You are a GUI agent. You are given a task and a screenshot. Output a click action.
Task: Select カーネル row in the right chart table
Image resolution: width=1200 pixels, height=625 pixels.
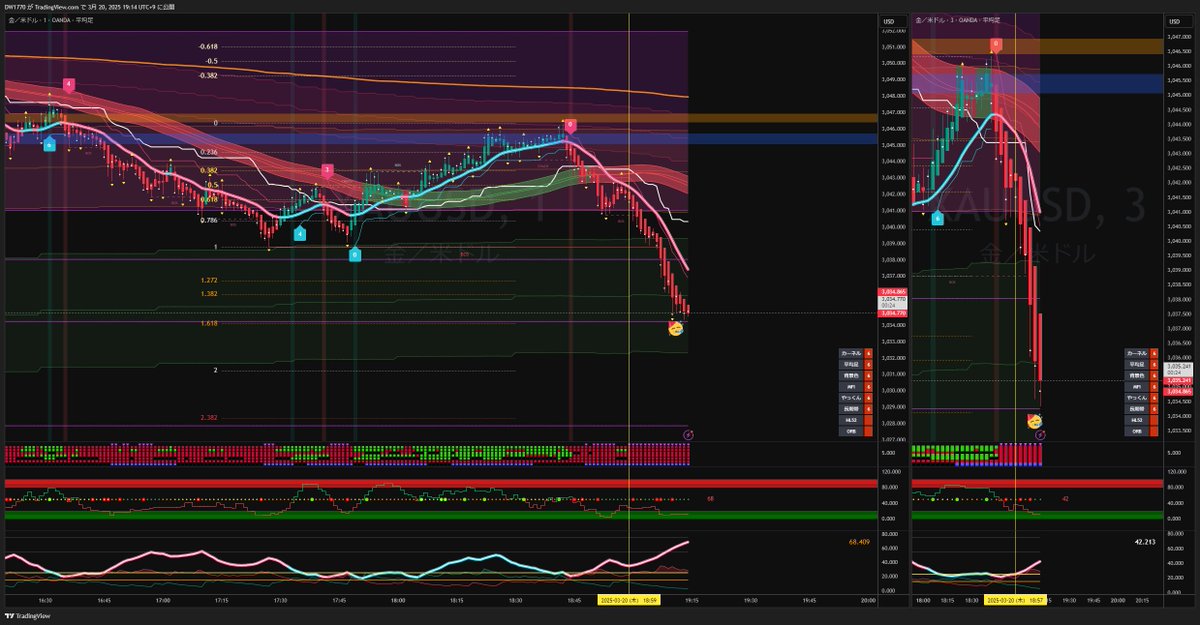click(x=1142, y=353)
